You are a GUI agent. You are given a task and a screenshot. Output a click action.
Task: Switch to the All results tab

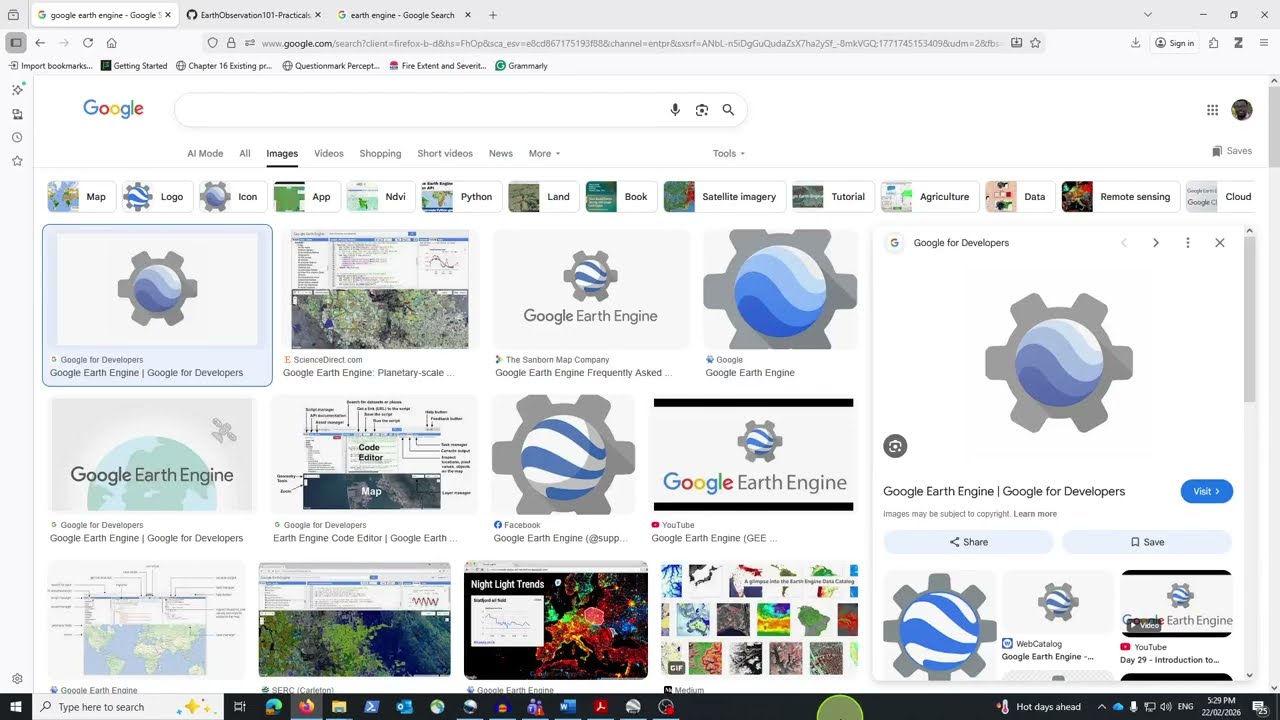pyautogui.click(x=244, y=153)
